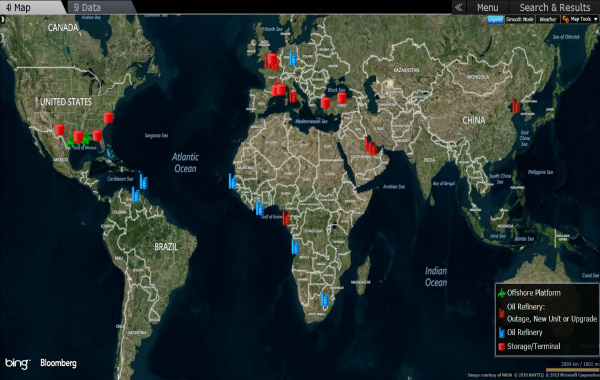Screen dimensions: 600x380
Task: Enable Smooth Mode
Action: click(x=520, y=19)
